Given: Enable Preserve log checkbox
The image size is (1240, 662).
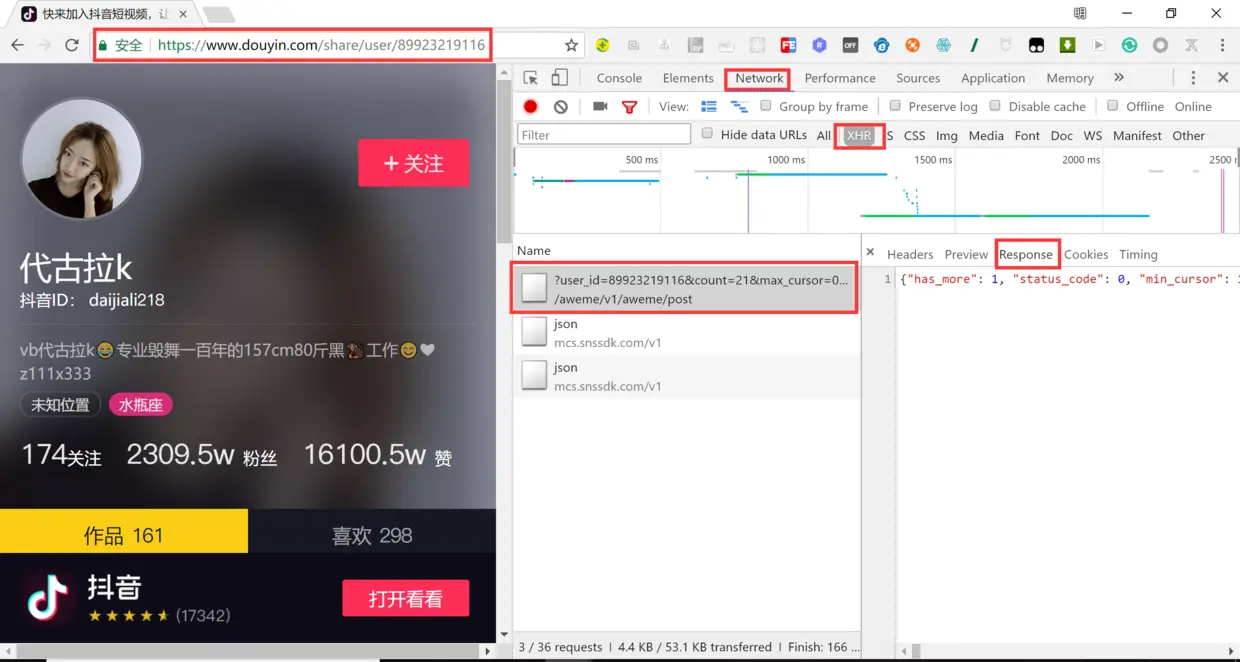Looking at the screenshot, I should [x=895, y=106].
